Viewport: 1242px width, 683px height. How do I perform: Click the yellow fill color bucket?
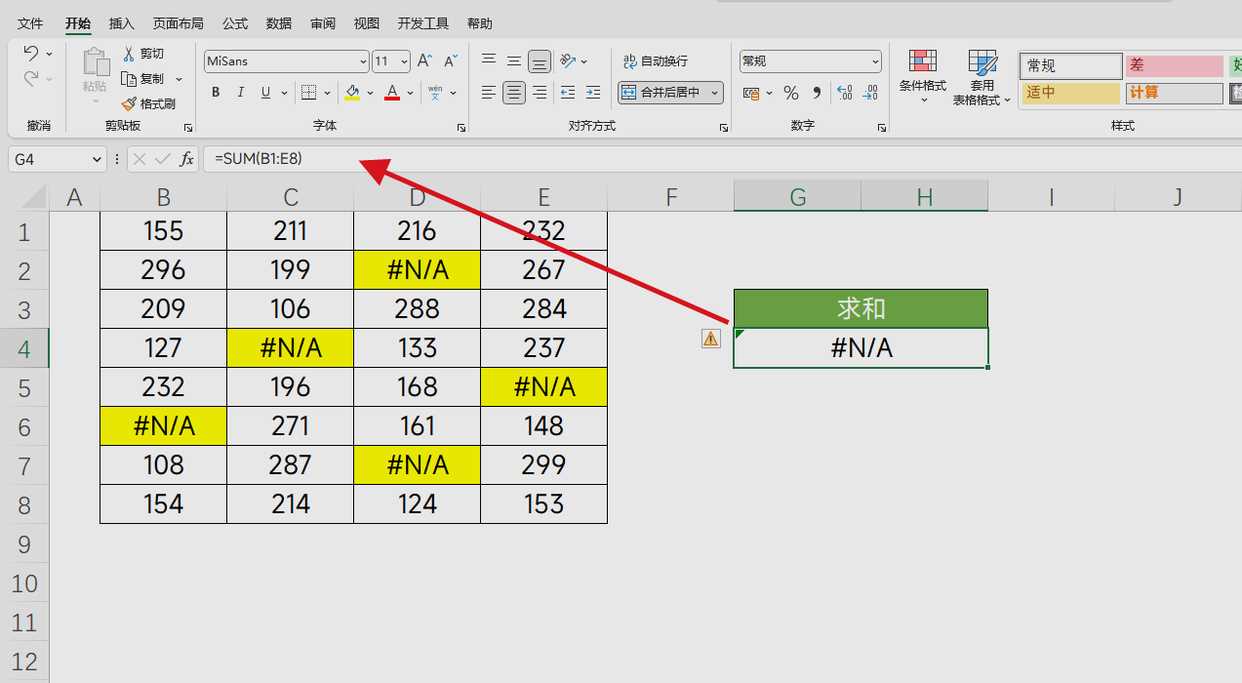point(352,93)
